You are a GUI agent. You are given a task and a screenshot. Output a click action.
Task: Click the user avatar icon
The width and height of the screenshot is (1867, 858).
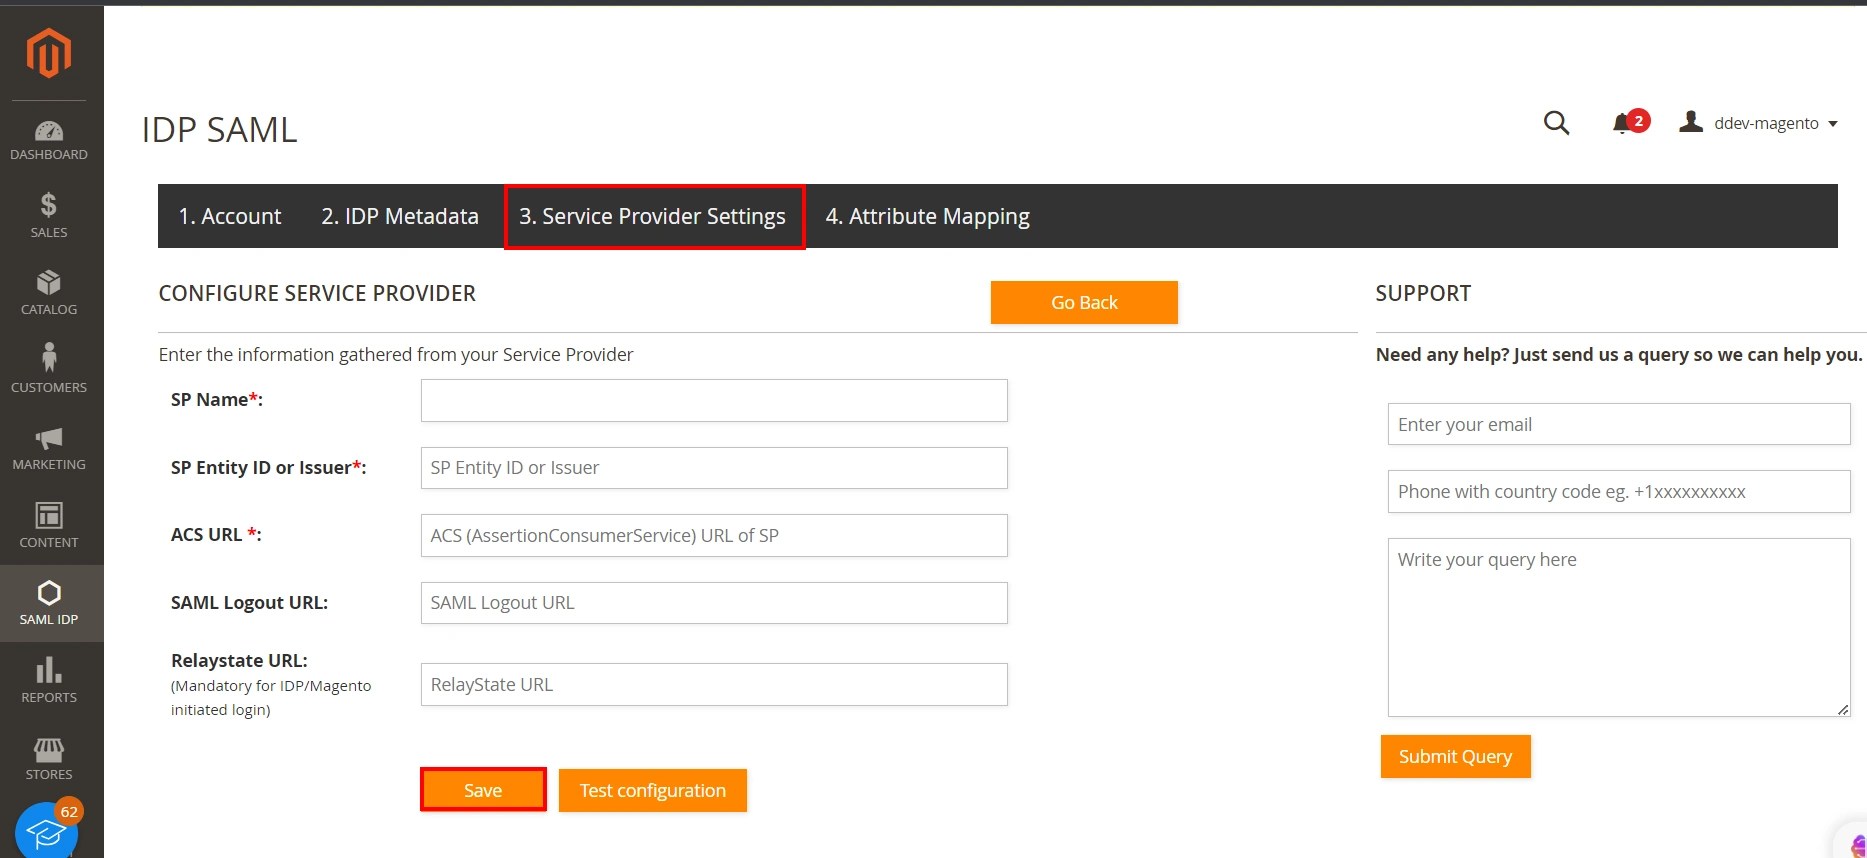coord(1691,122)
